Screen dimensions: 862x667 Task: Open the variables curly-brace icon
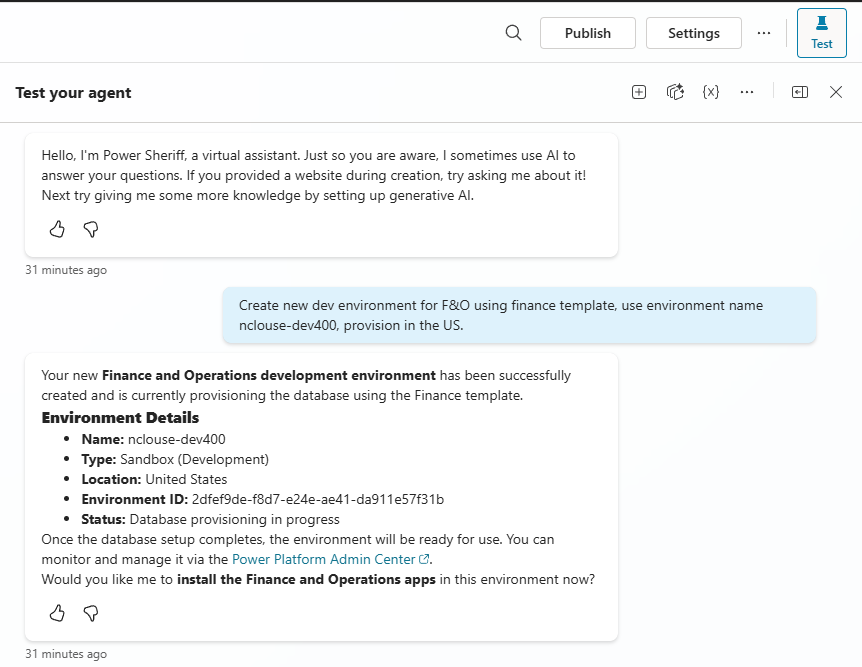pyautogui.click(x=711, y=92)
